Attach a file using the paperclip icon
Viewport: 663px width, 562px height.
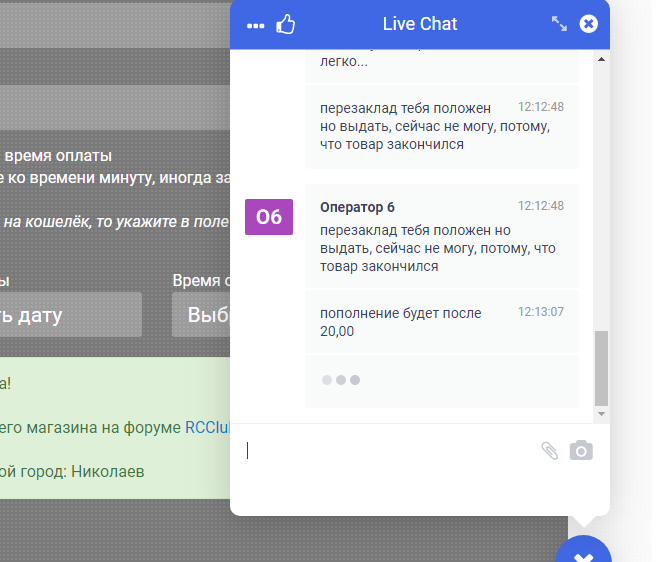click(550, 451)
